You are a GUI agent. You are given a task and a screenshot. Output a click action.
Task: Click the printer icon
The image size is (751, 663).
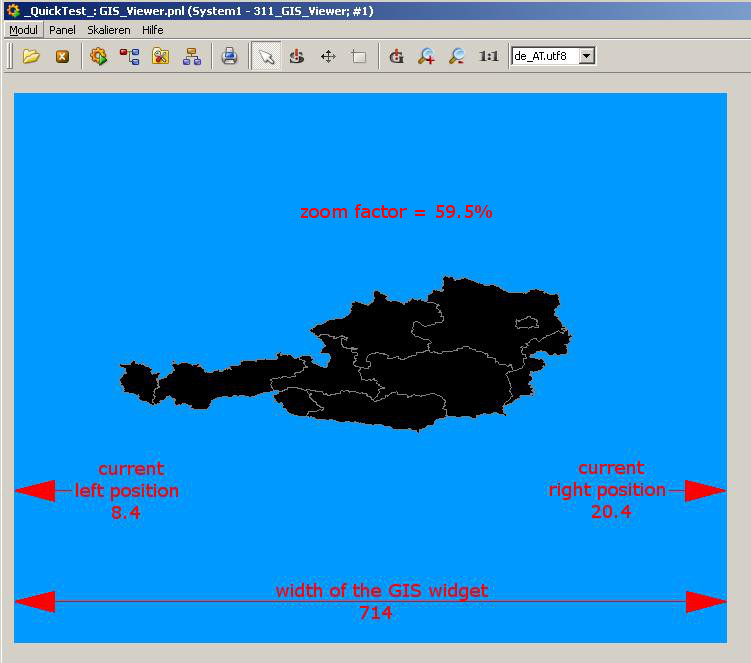(229, 57)
